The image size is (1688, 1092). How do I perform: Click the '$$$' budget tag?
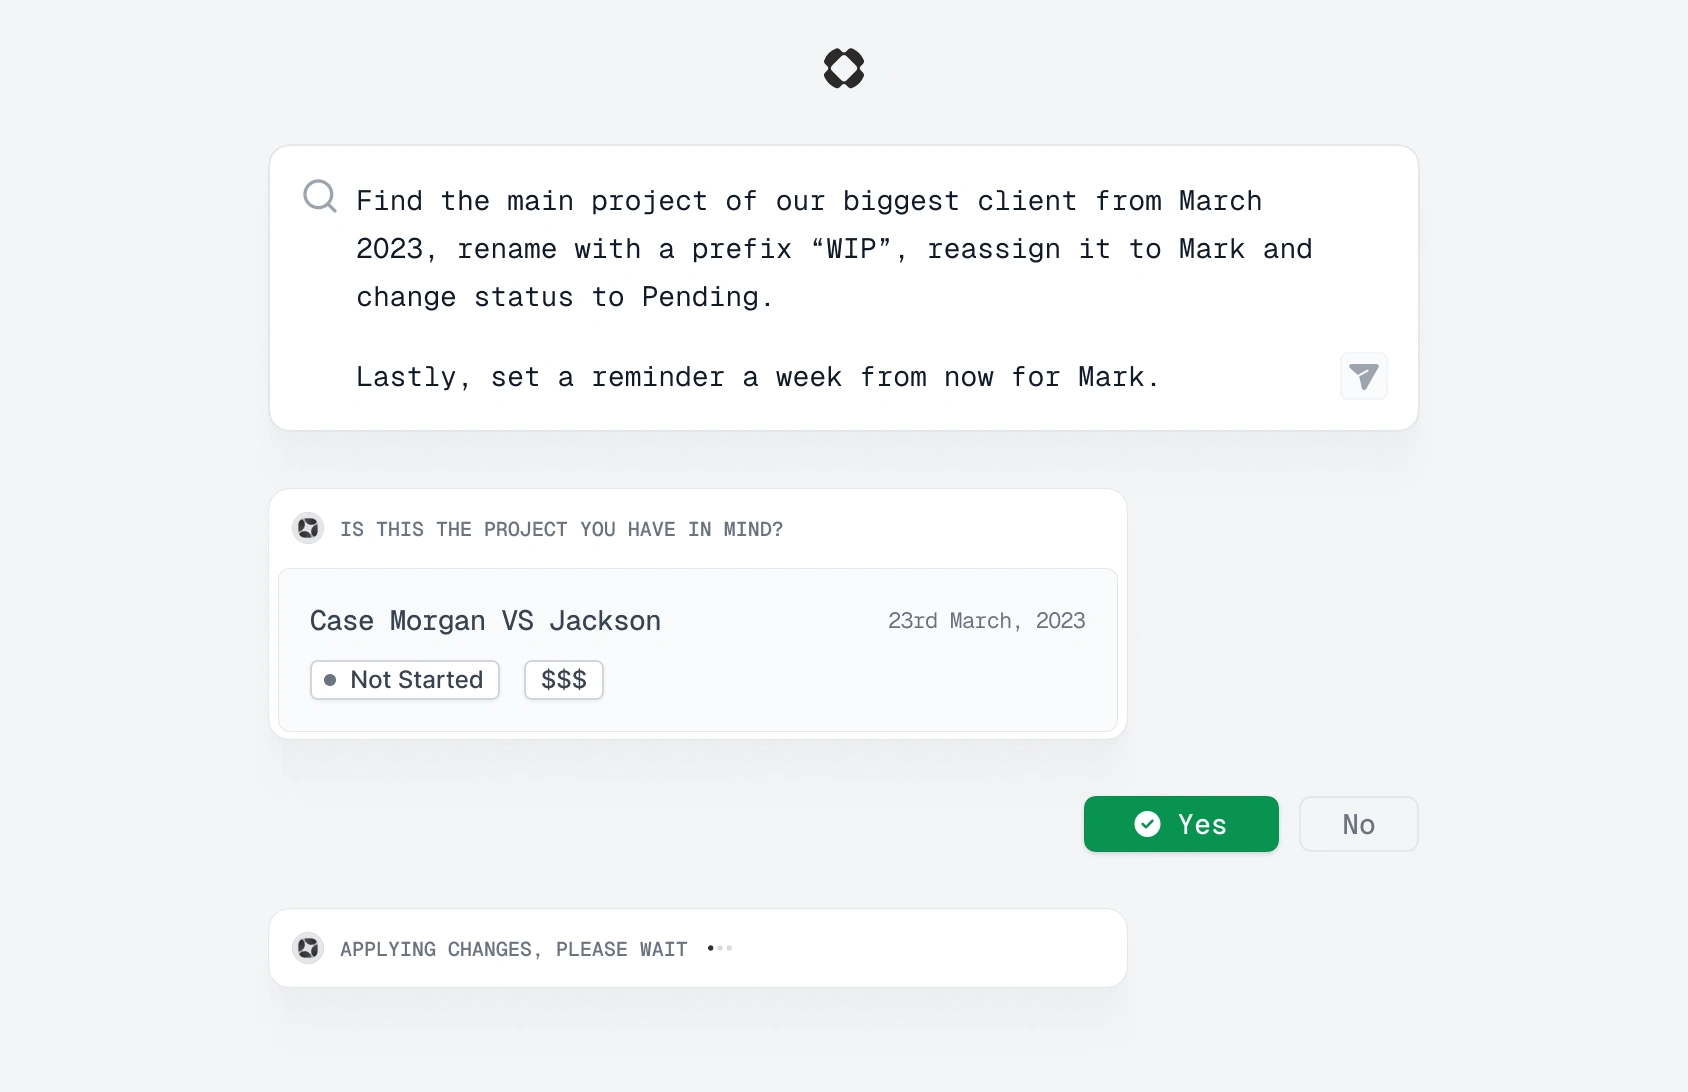(x=564, y=680)
